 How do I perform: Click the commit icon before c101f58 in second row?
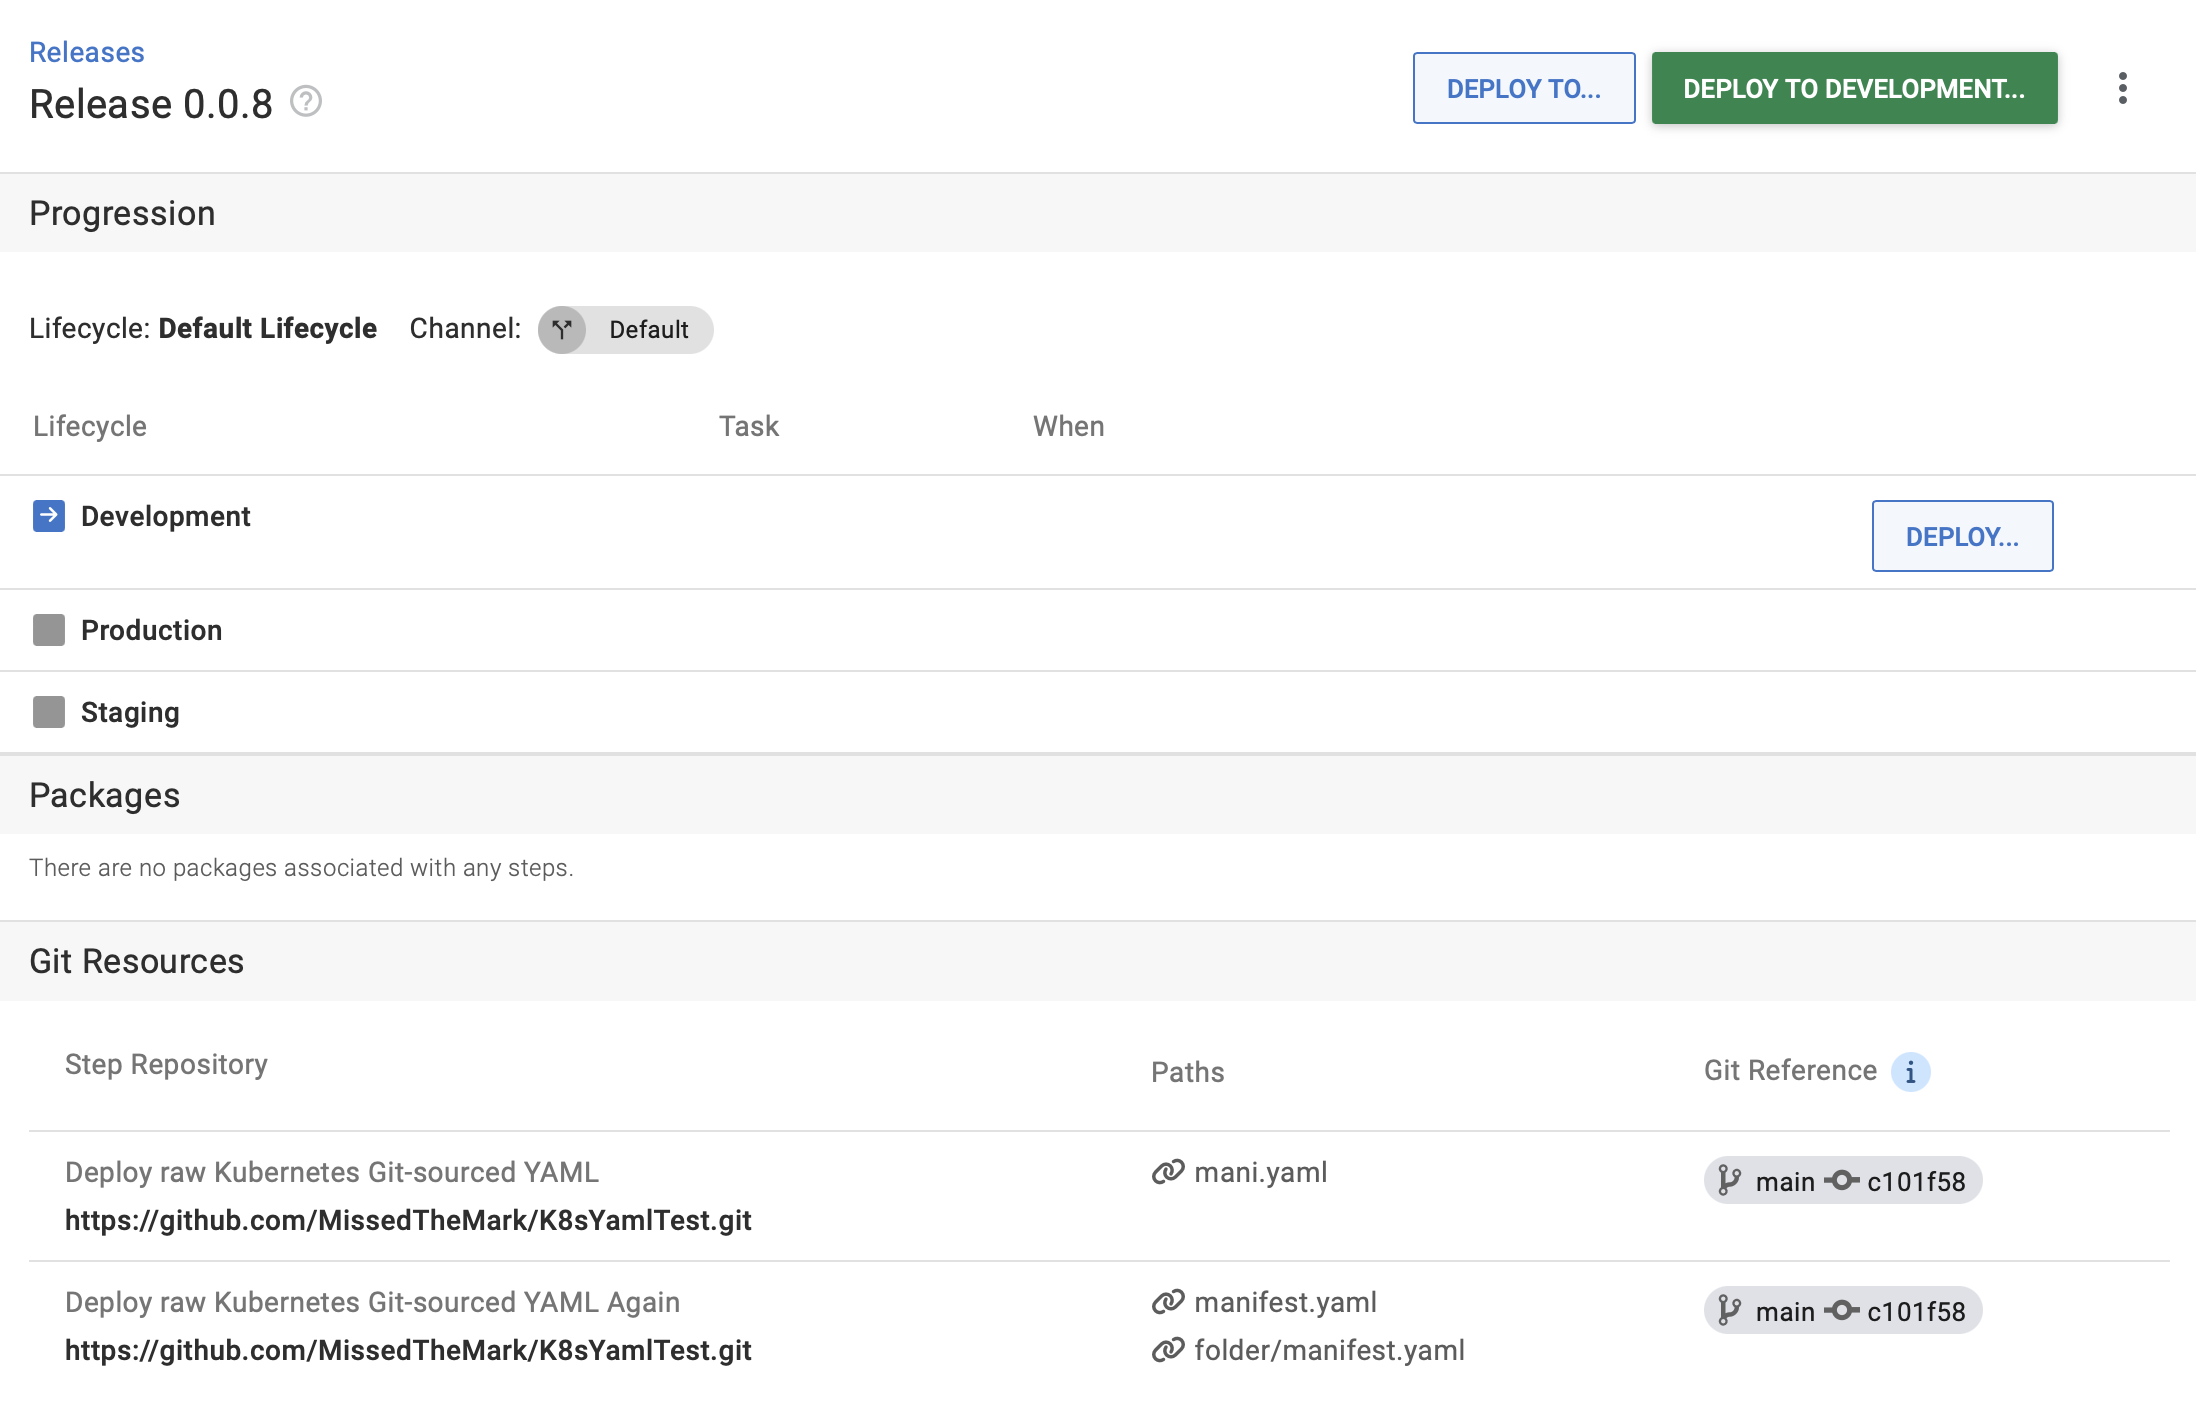click(x=1841, y=1310)
